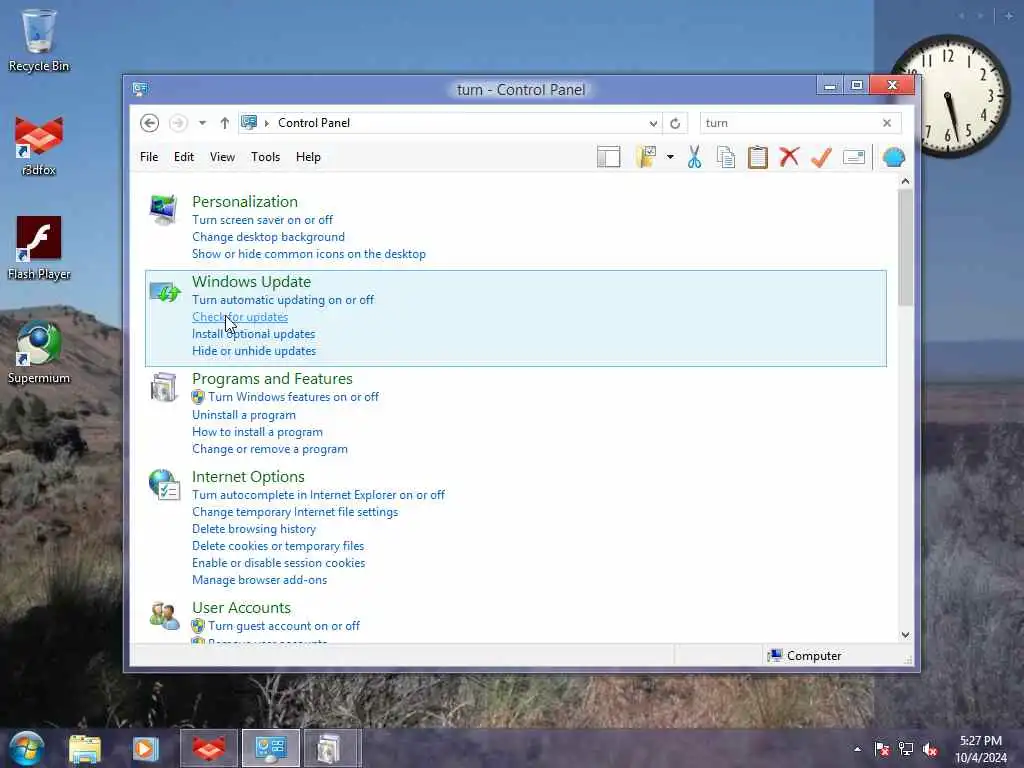The width and height of the screenshot is (1024, 768).
Task: Go back with the Back arrow button
Action: 150,123
